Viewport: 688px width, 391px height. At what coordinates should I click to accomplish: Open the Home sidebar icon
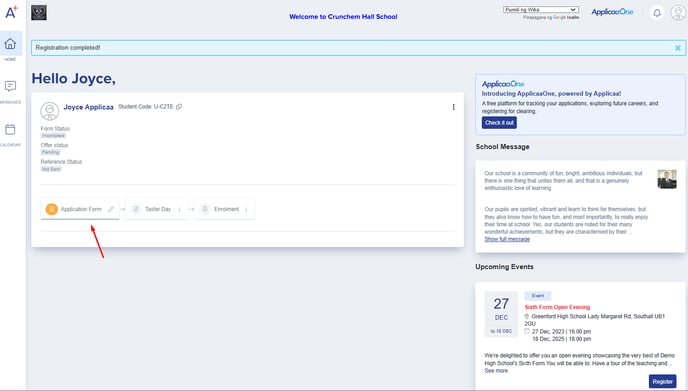(10, 43)
